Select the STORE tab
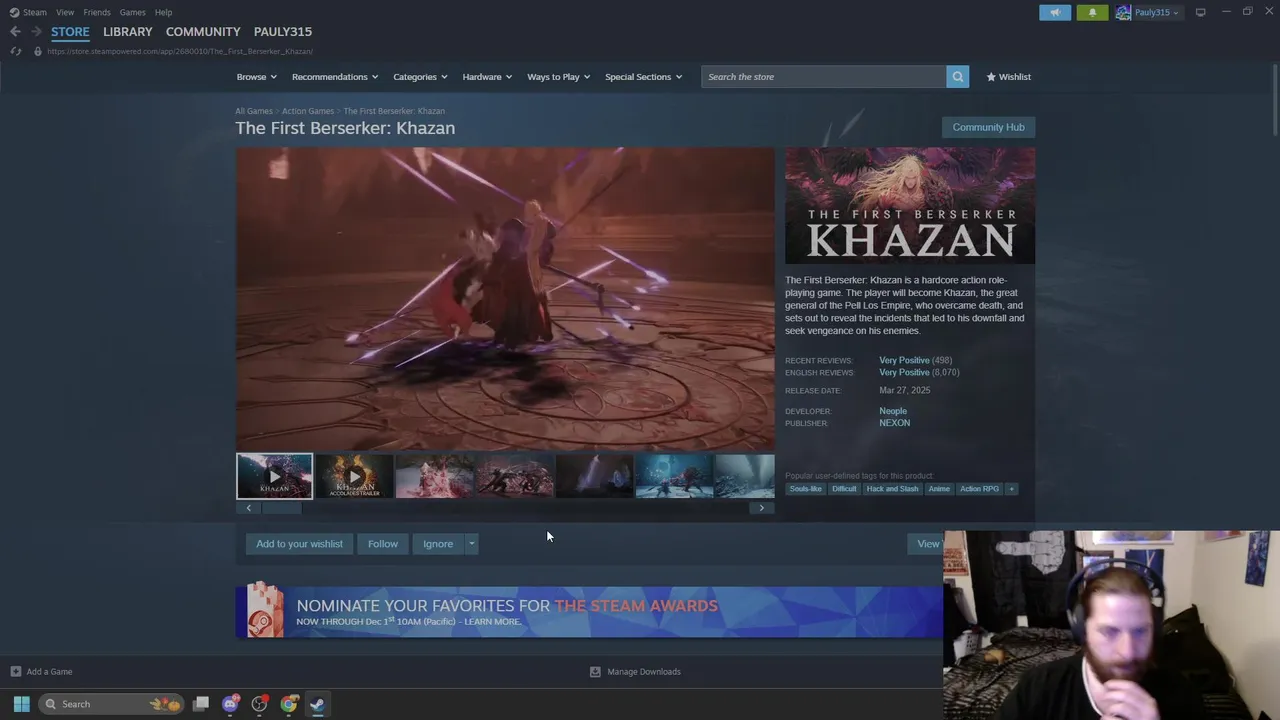 (70, 32)
